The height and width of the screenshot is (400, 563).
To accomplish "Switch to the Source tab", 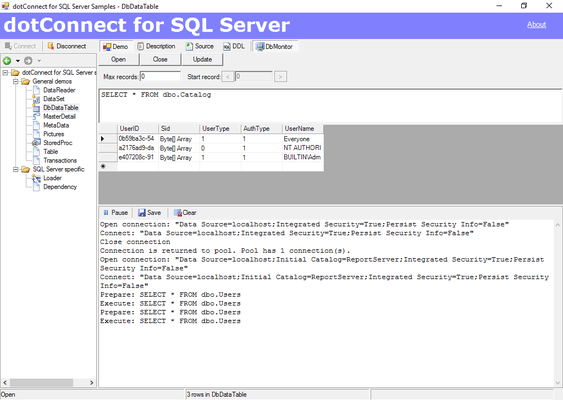I will (200, 46).
